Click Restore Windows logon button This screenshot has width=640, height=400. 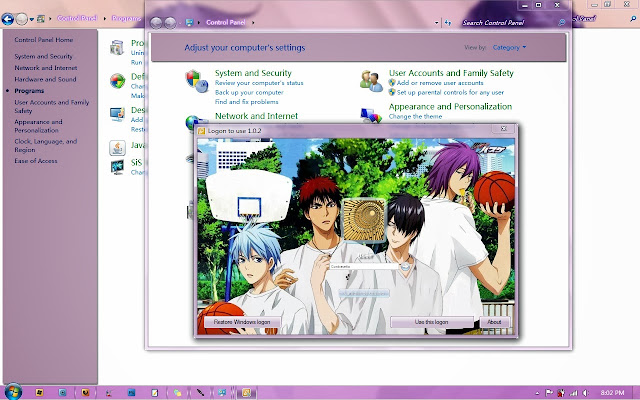[x=242, y=322]
